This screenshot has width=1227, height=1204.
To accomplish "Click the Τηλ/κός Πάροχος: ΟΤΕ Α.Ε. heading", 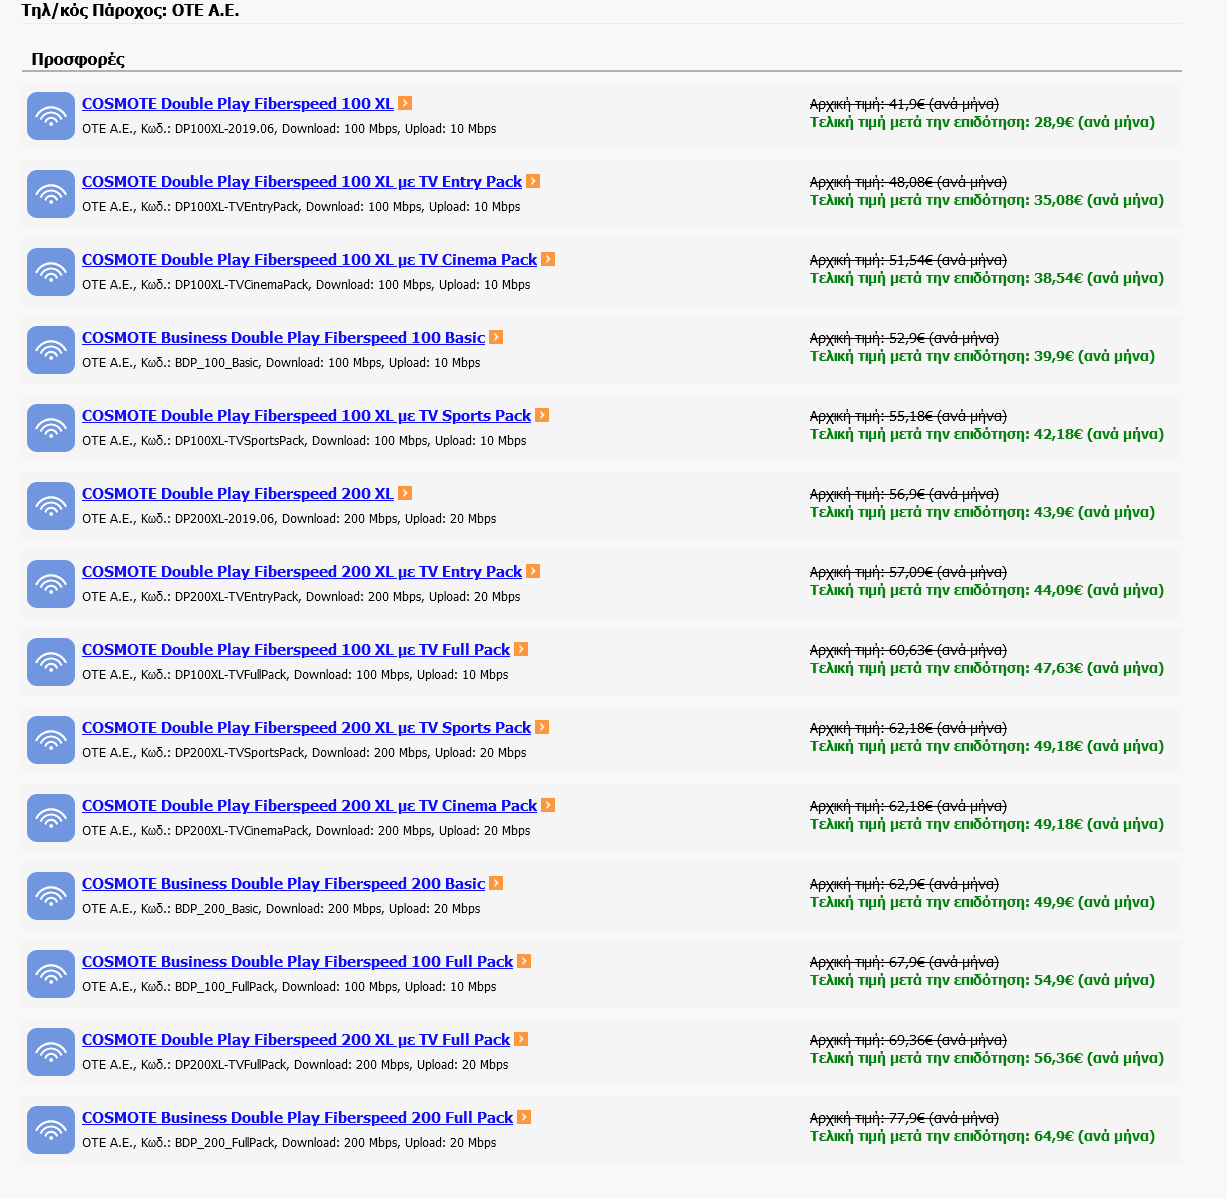I will point(130,11).
